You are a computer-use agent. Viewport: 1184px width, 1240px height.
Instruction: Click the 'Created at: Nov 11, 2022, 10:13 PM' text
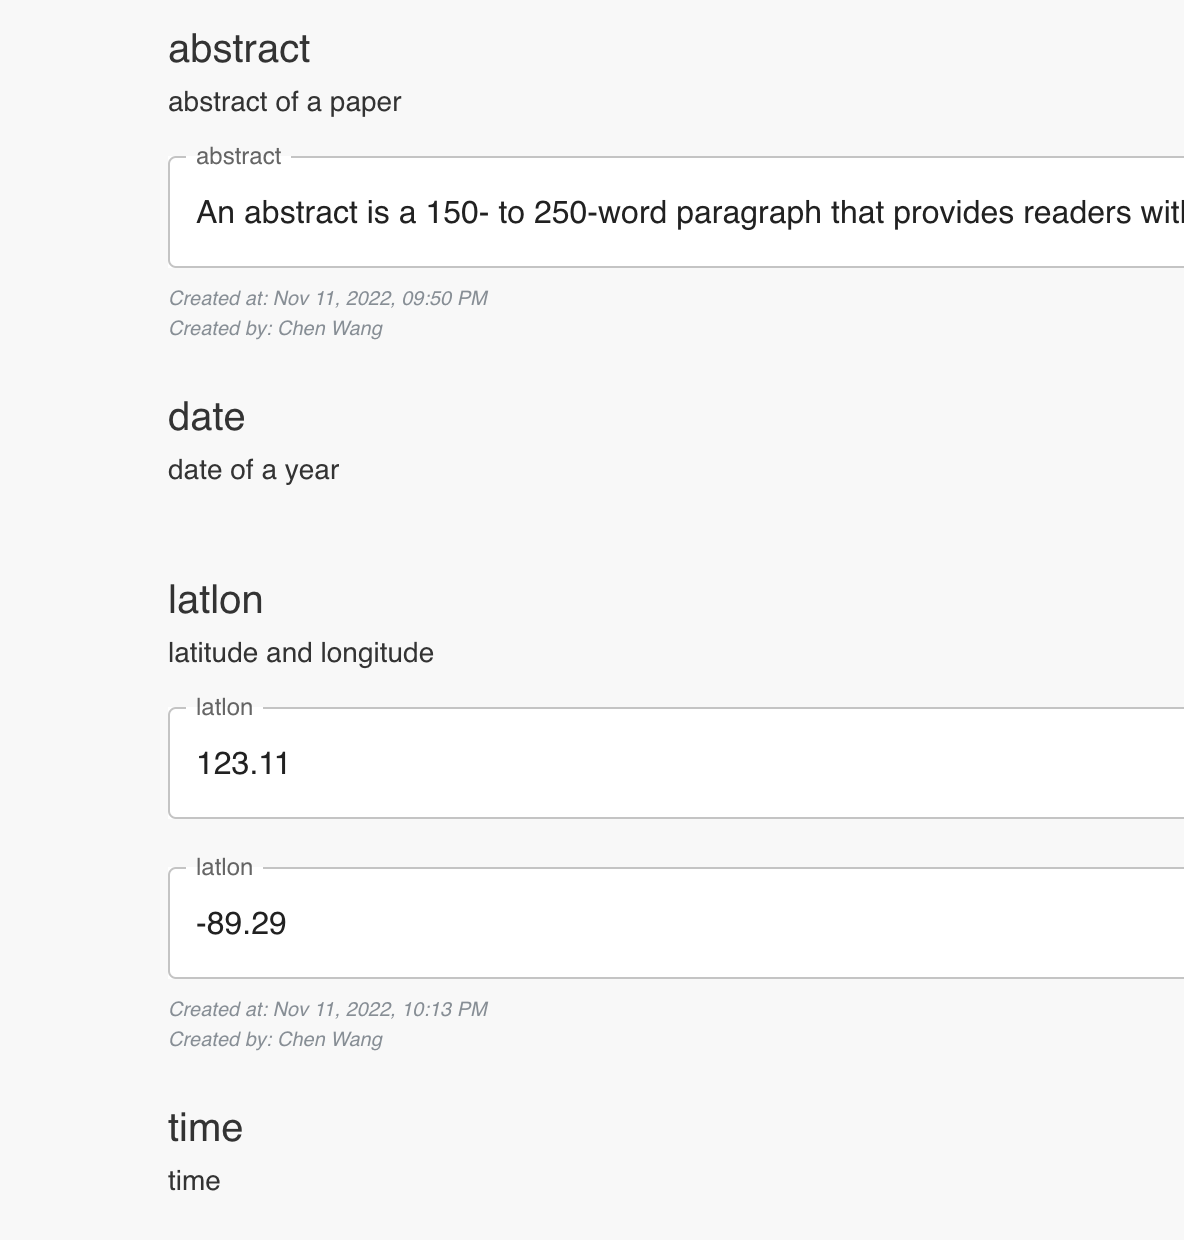pos(328,1010)
